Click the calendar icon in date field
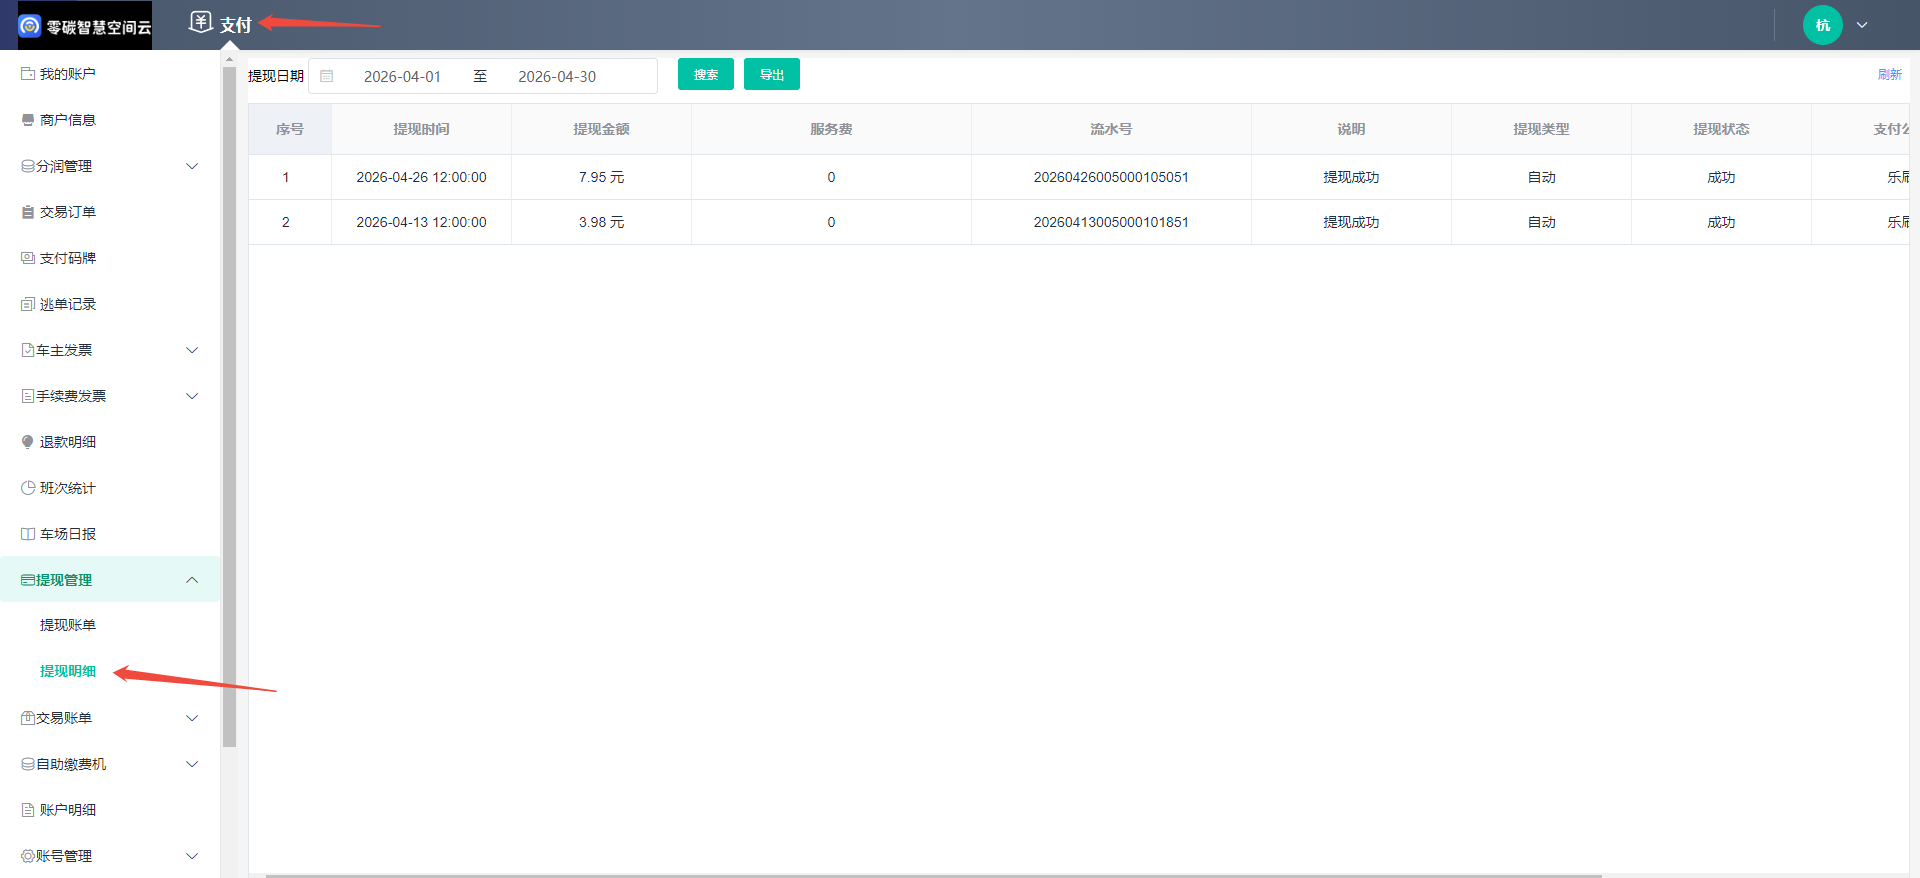The width and height of the screenshot is (1920, 878). 327,76
